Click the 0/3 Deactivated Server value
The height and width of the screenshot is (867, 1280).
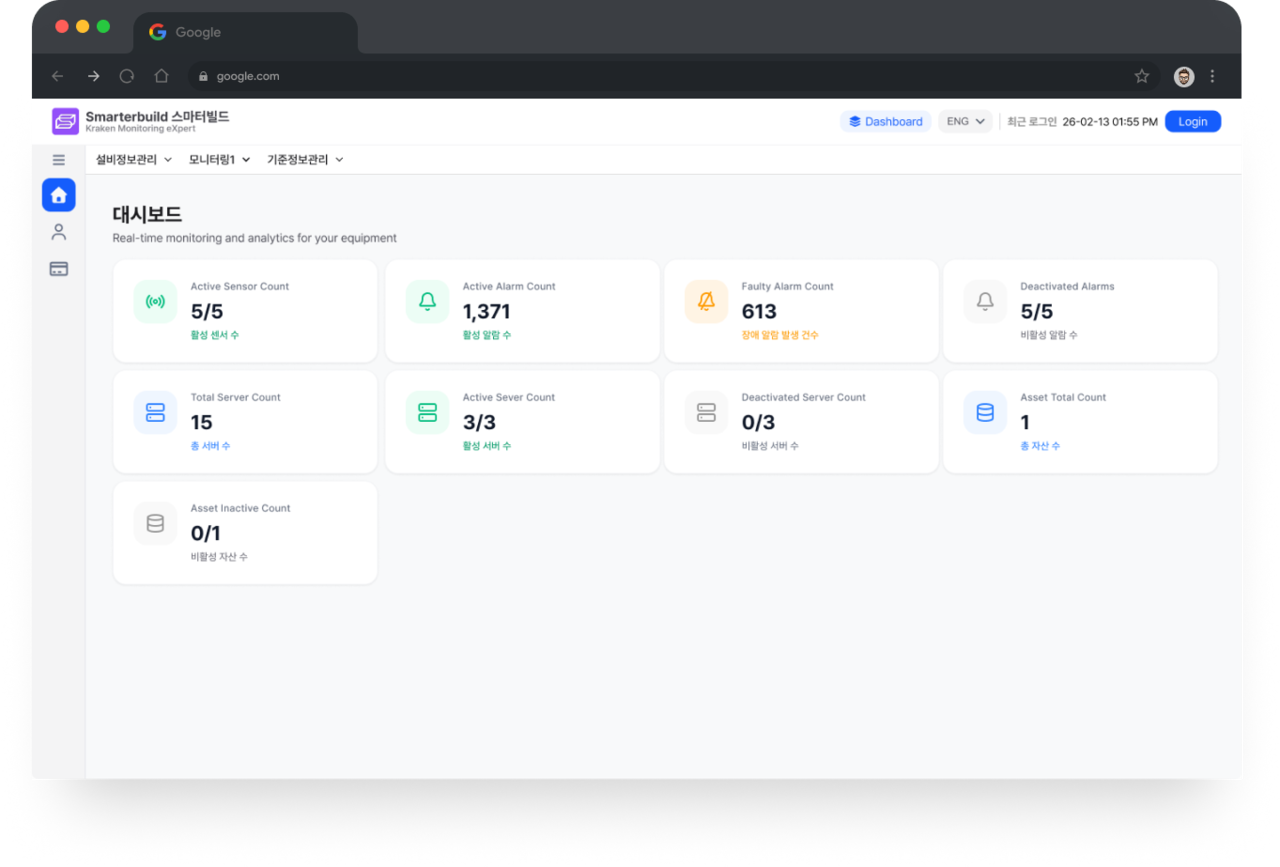758,423
